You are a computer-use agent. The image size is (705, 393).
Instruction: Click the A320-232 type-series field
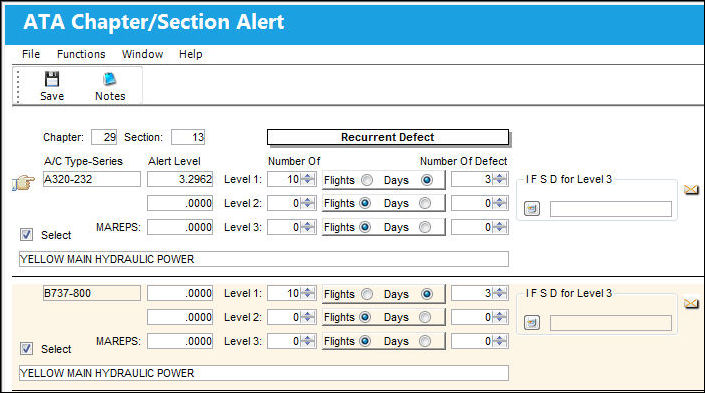point(92,179)
